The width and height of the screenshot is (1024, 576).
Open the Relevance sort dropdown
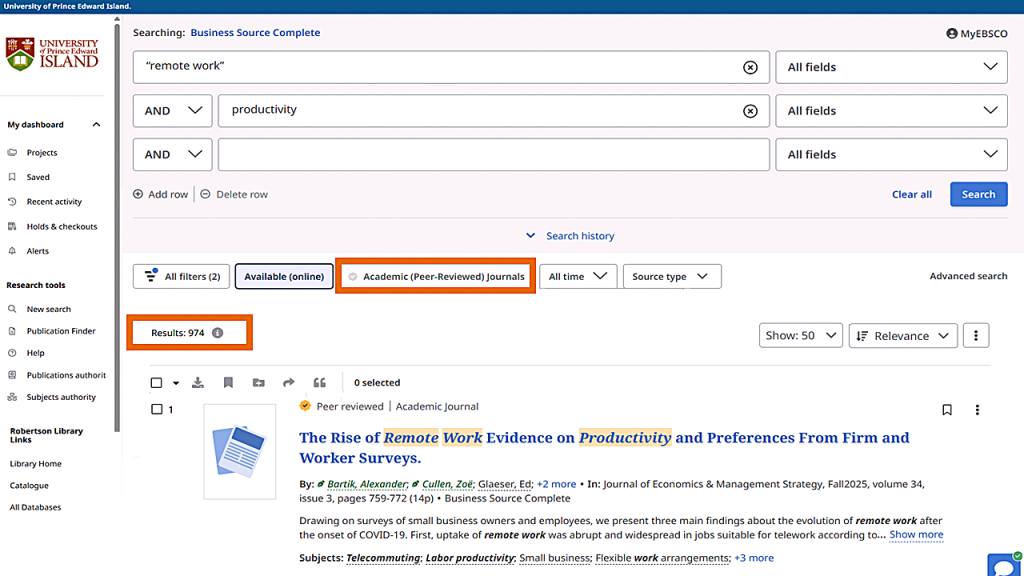click(903, 336)
